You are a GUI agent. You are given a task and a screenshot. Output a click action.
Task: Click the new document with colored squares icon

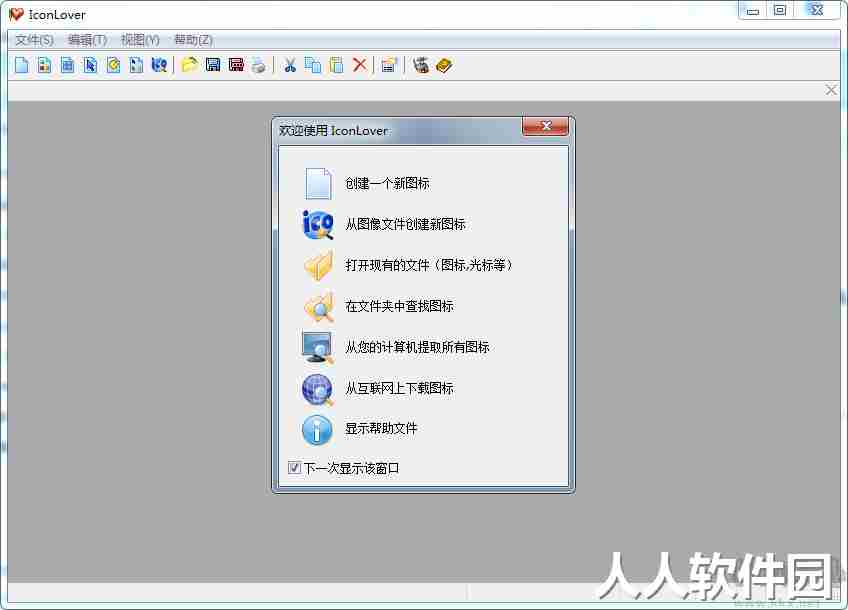pyautogui.click(x=44, y=65)
